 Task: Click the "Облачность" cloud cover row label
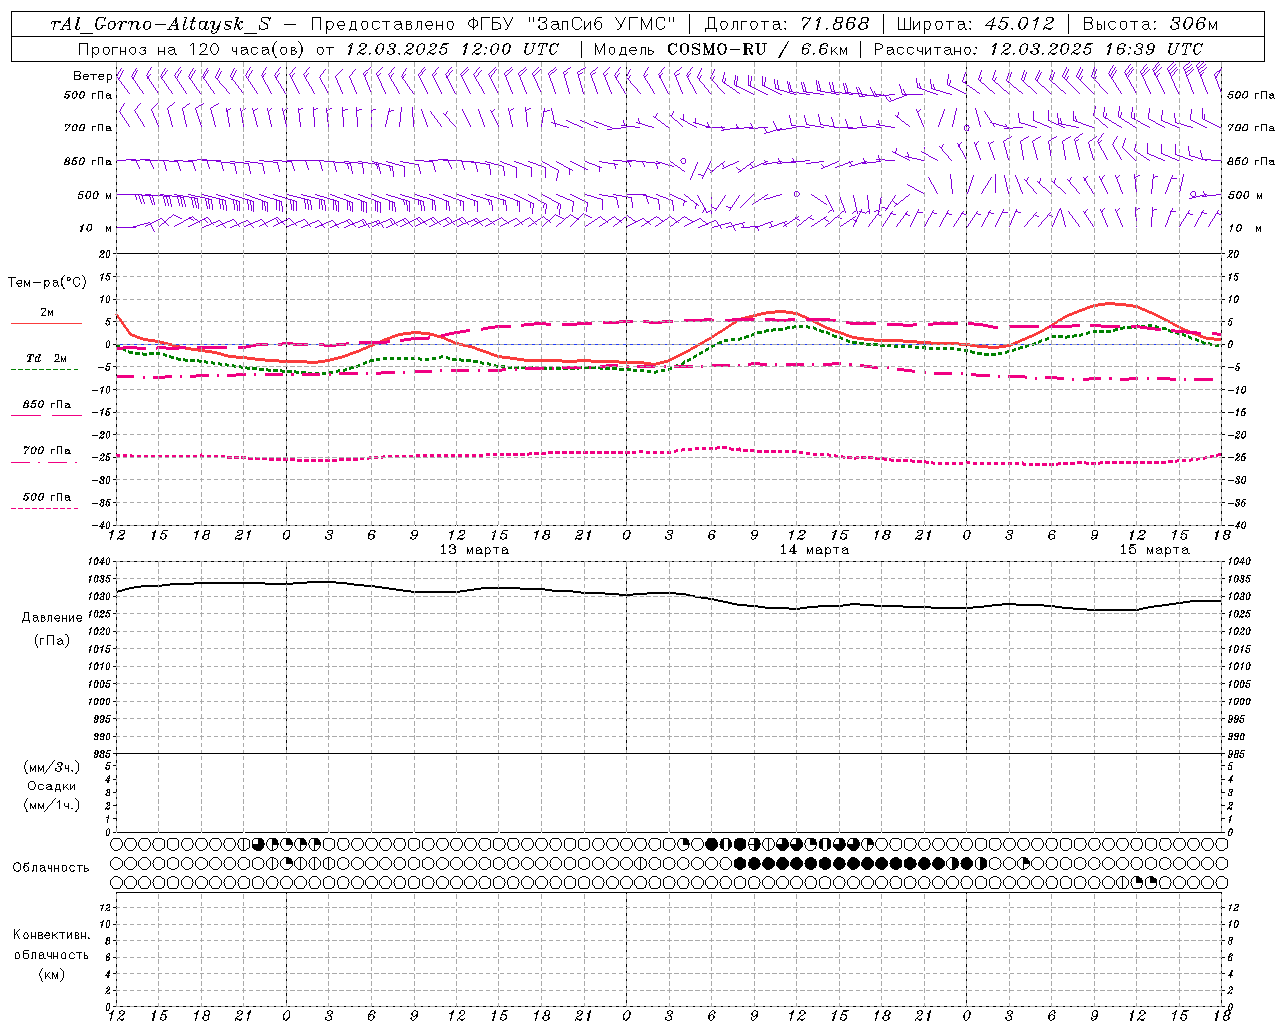click(51, 867)
